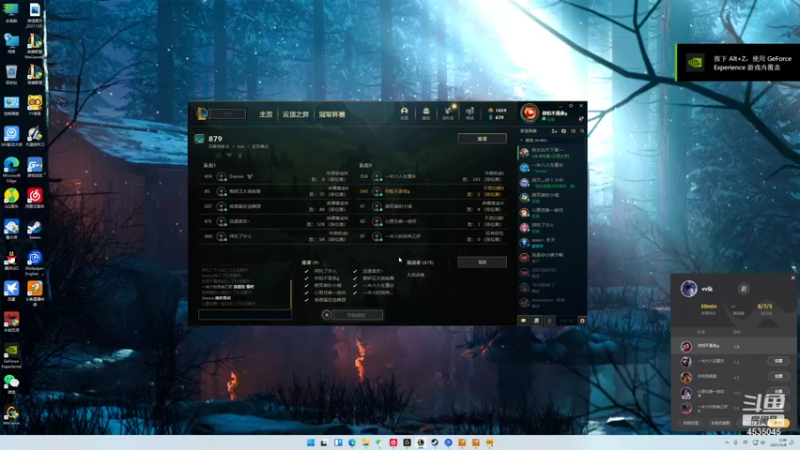
Task: Click the summoner avatar in client header
Action: point(530,113)
